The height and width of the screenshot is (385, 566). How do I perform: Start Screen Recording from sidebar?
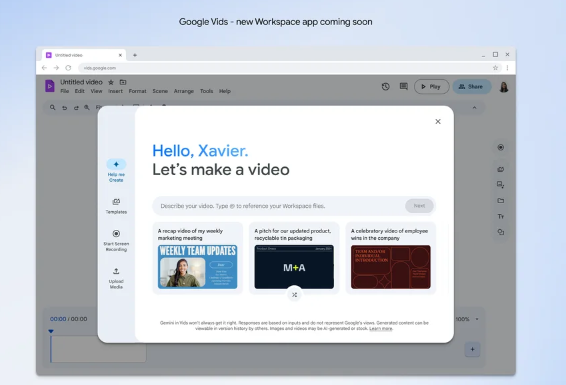coord(116,240)
